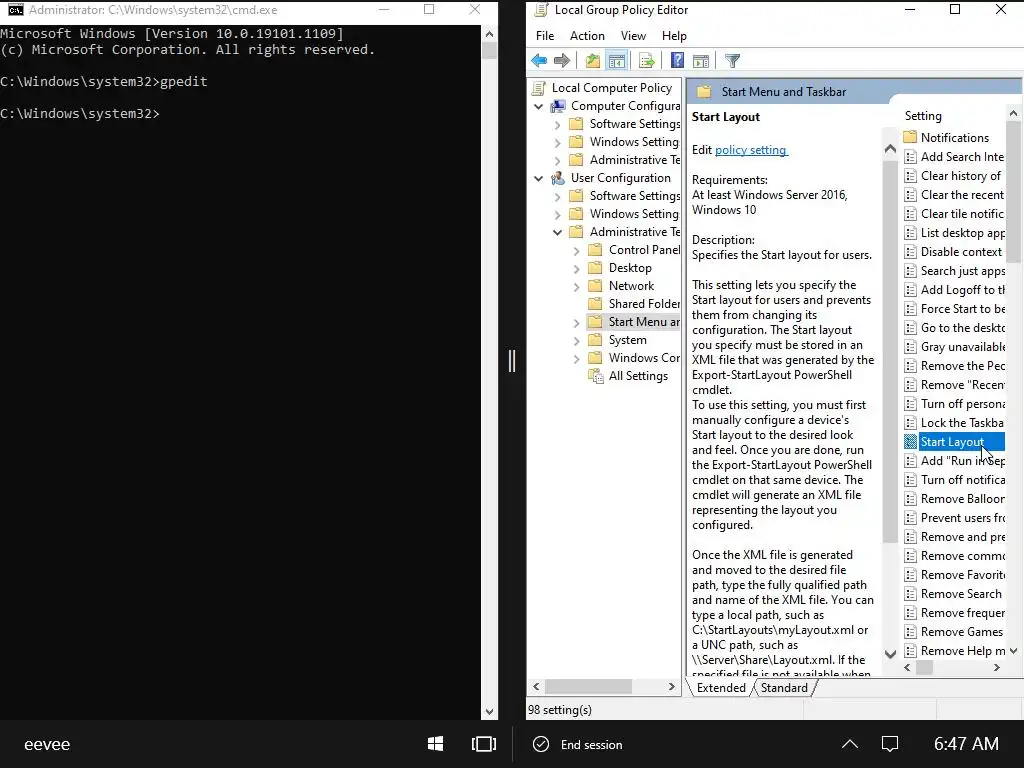
Task: Select Clear history of recently opened setting
Action: tap(954, 176)
